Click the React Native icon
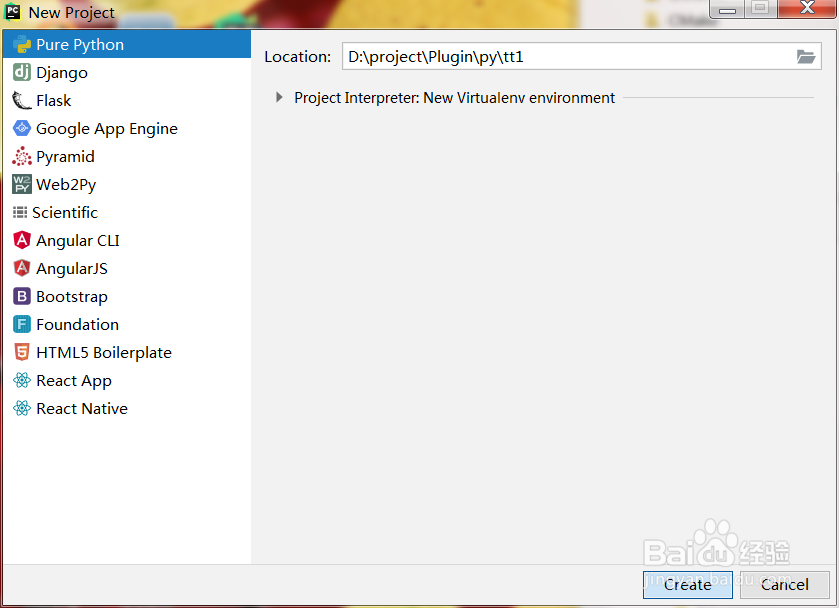The height and width of the screenshot is (608, 839). [22, 408]
